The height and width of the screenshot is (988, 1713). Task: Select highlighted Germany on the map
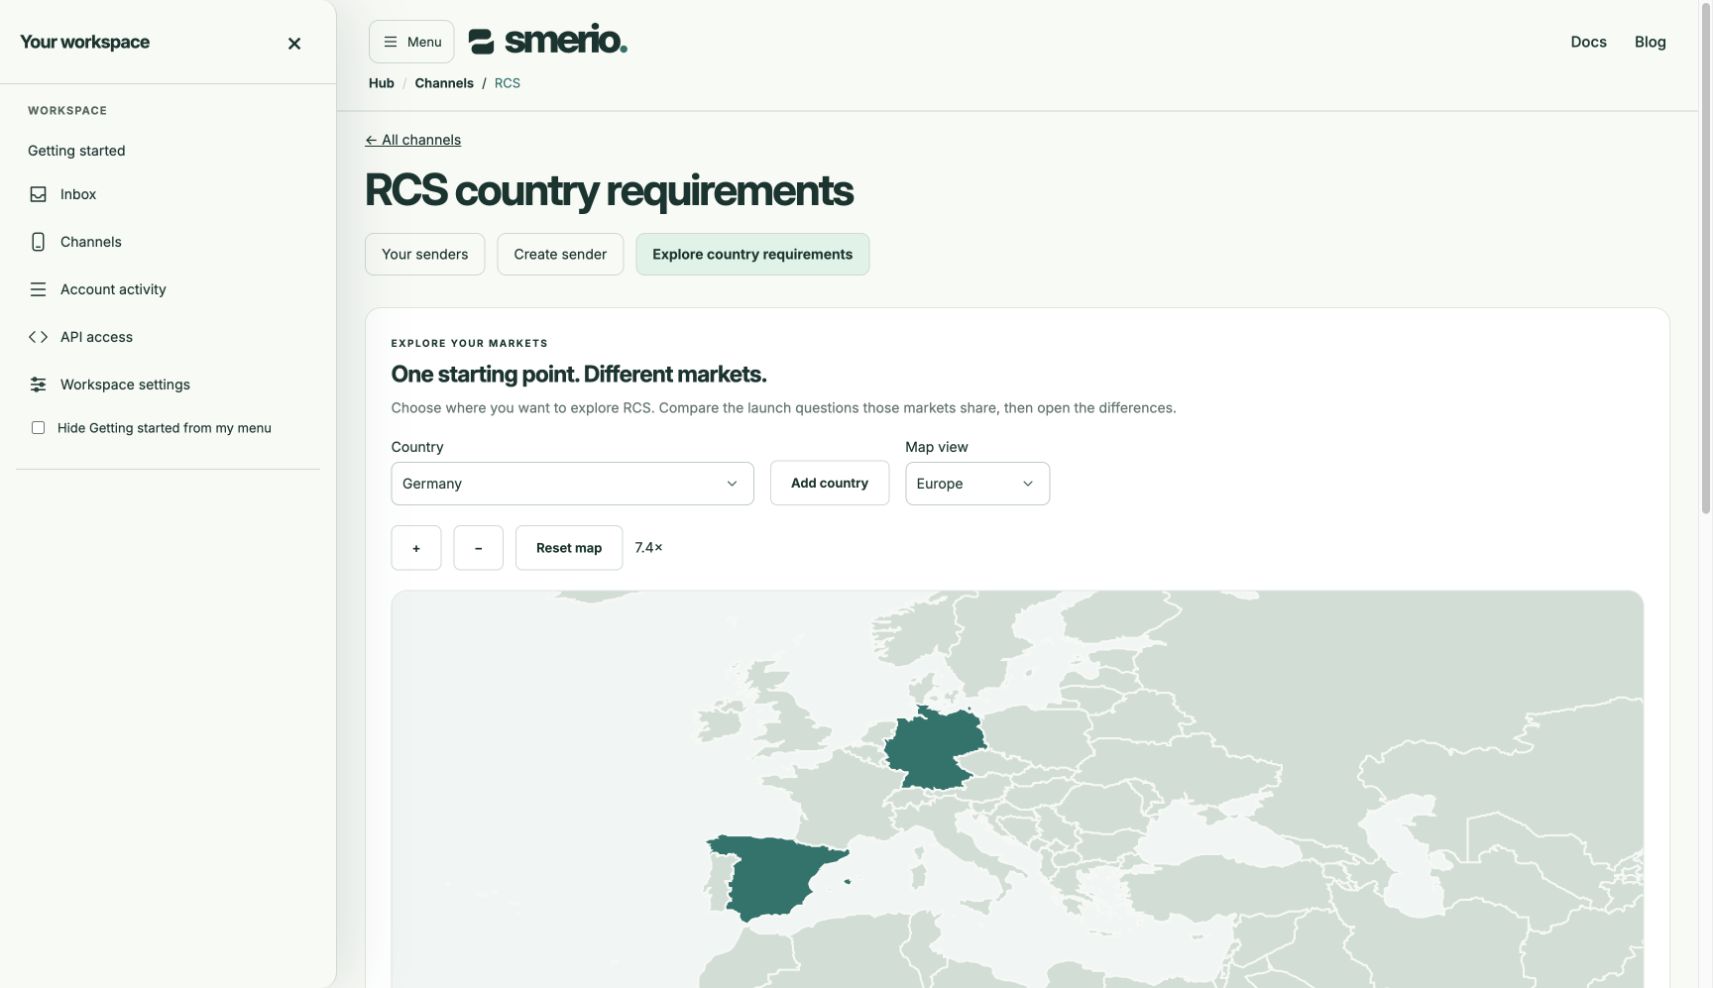click(933, 748)
